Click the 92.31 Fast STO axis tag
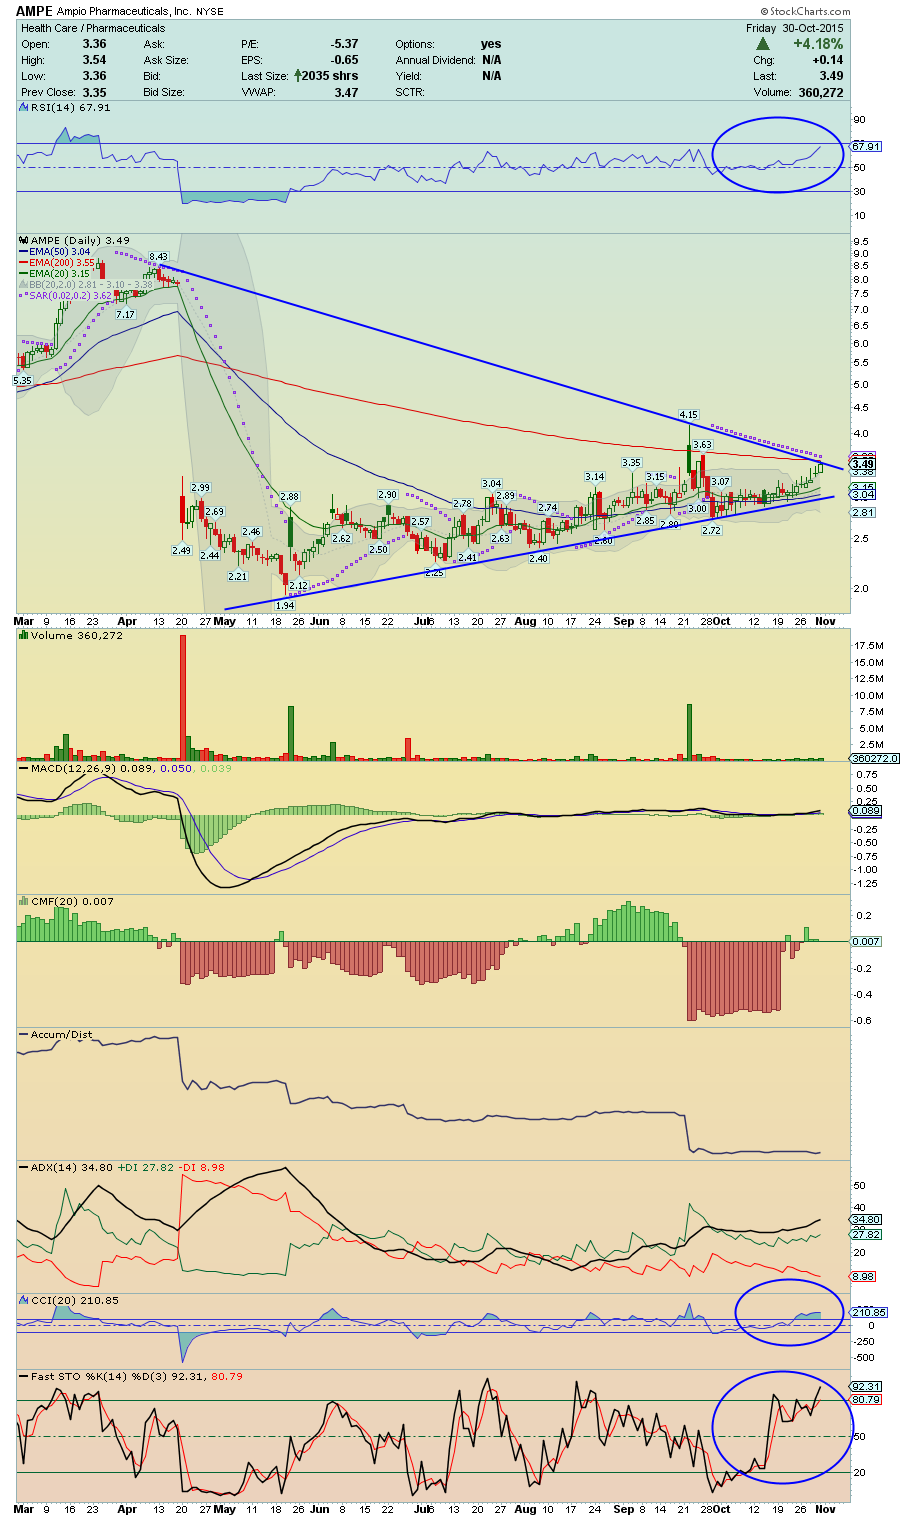This screenshot has width=900, height=1518. click(866, 1386)
